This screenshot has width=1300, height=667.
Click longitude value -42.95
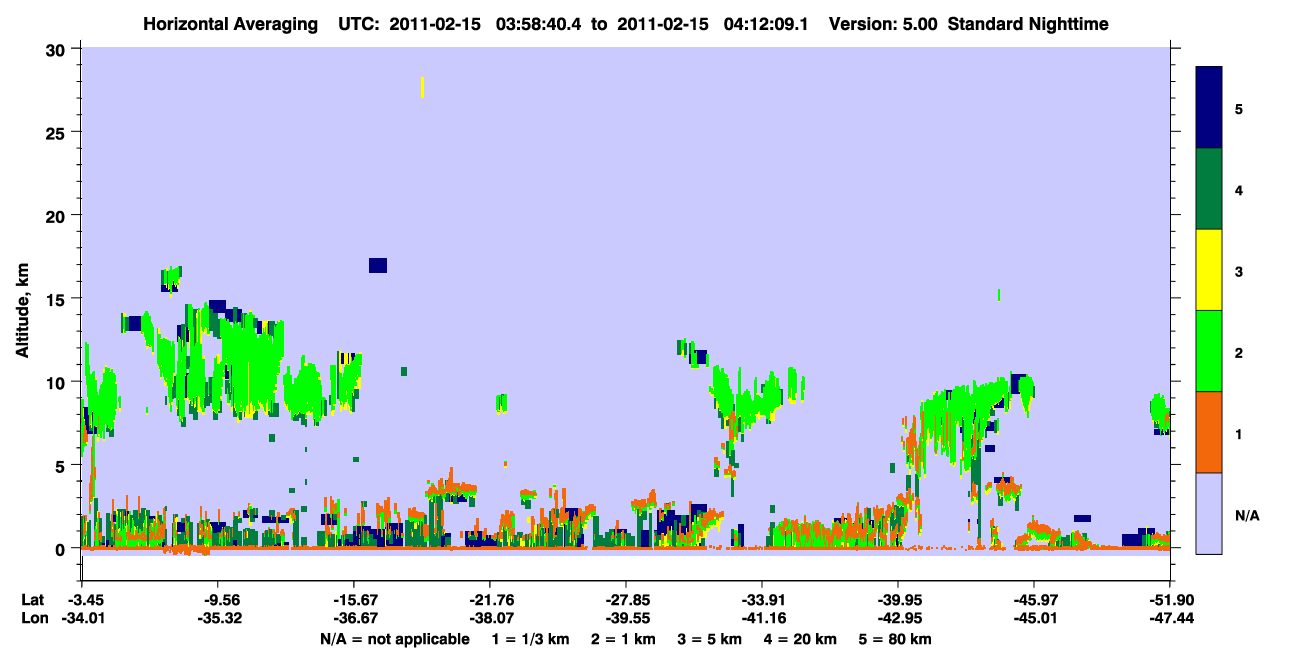(898, 618)
